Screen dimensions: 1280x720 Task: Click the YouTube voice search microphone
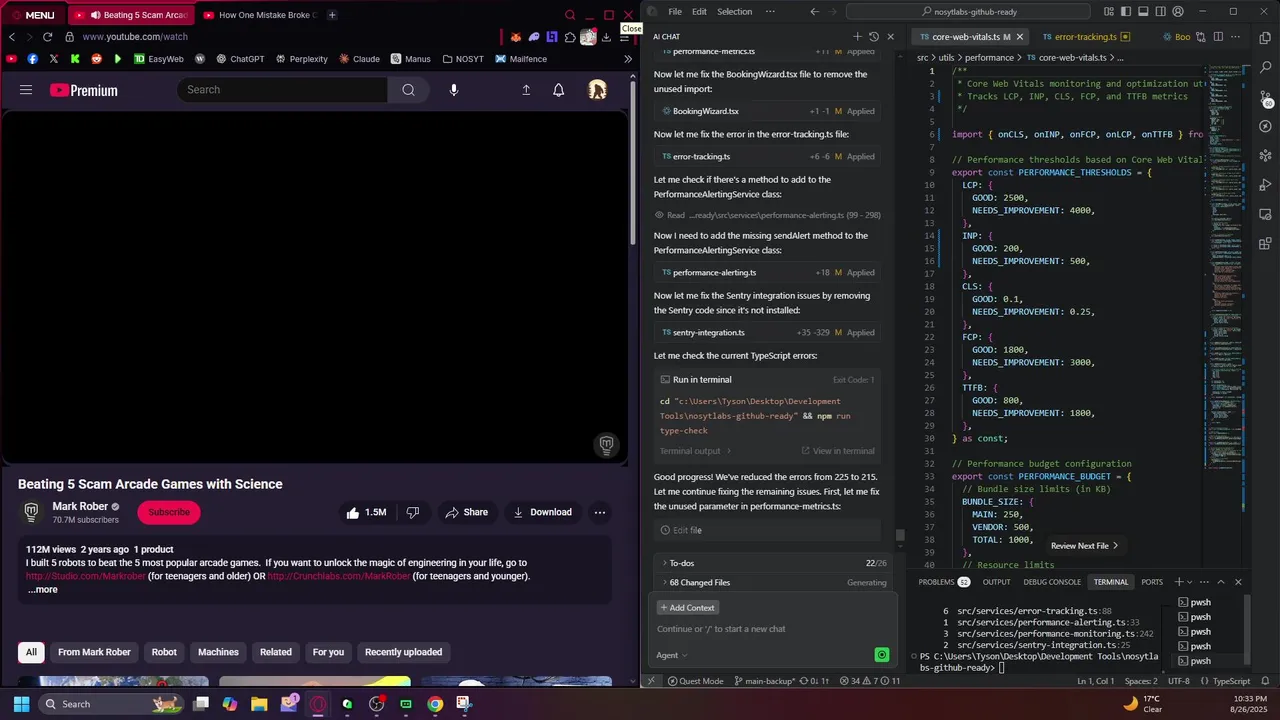[x=454, y=90]
